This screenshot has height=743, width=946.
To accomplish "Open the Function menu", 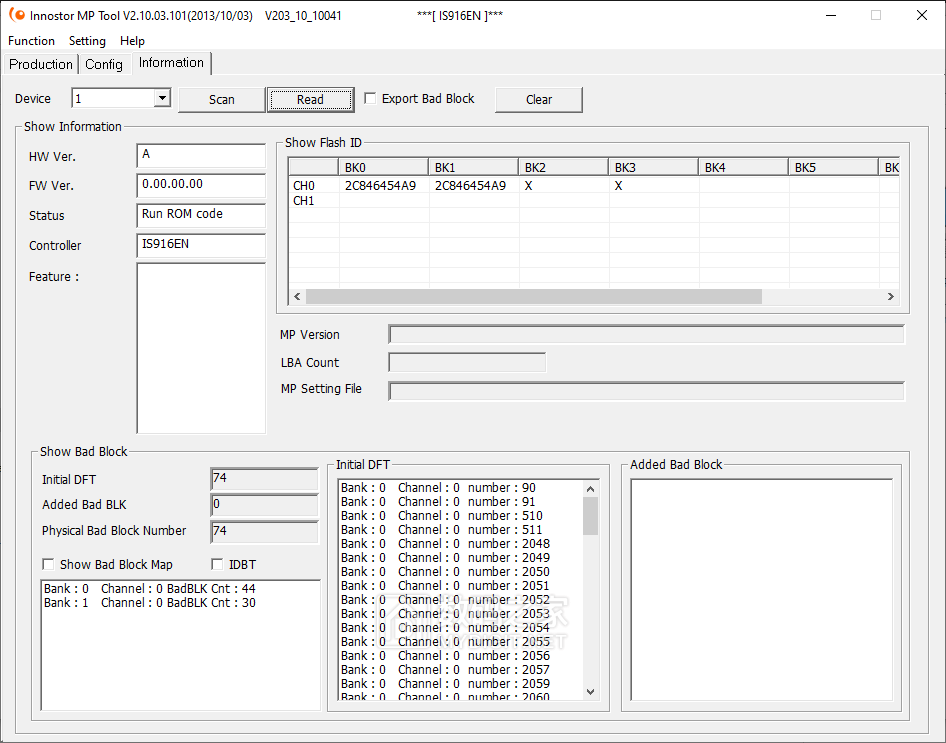I will click(x=31, y=41).
